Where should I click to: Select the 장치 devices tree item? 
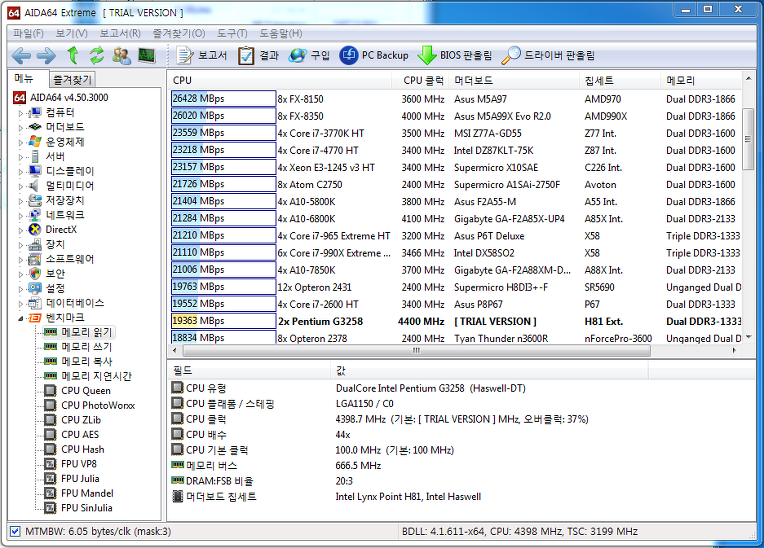coord(55,244)
